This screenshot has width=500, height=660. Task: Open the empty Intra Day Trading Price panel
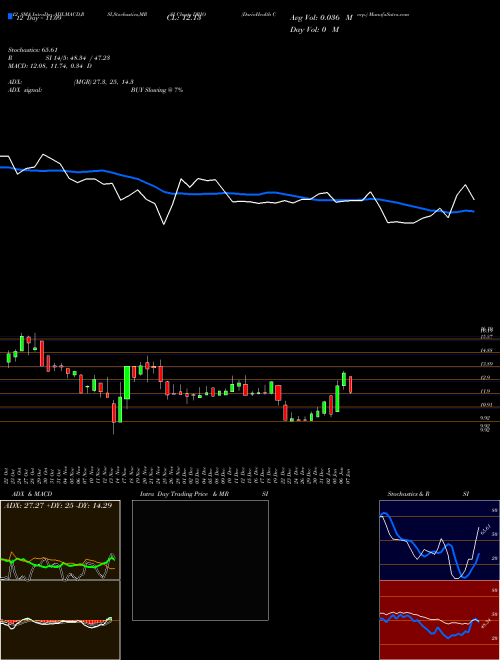coord(200,560)
